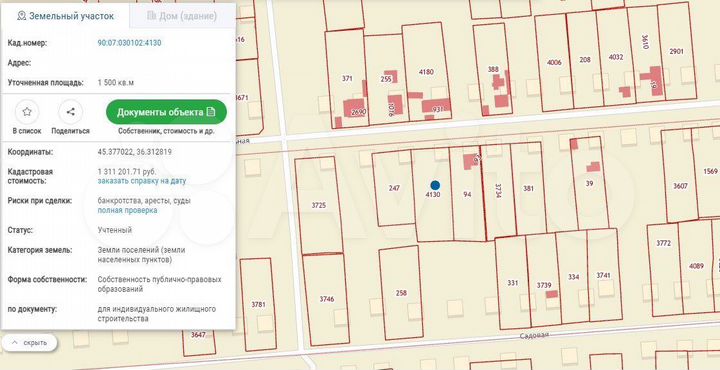Click parcel label 258
The image size is (720, 370).
(401, 293)
